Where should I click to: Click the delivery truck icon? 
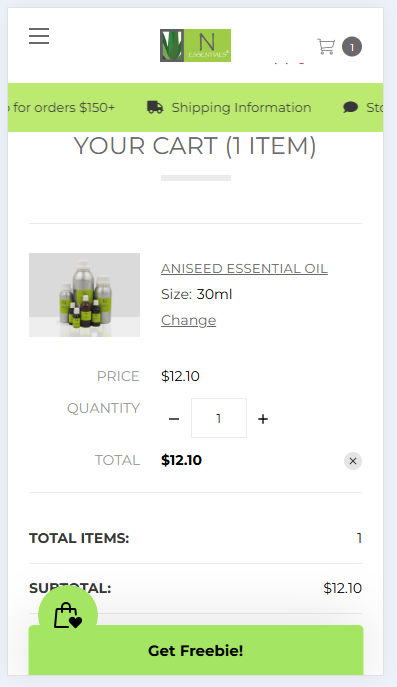(155, 107)
